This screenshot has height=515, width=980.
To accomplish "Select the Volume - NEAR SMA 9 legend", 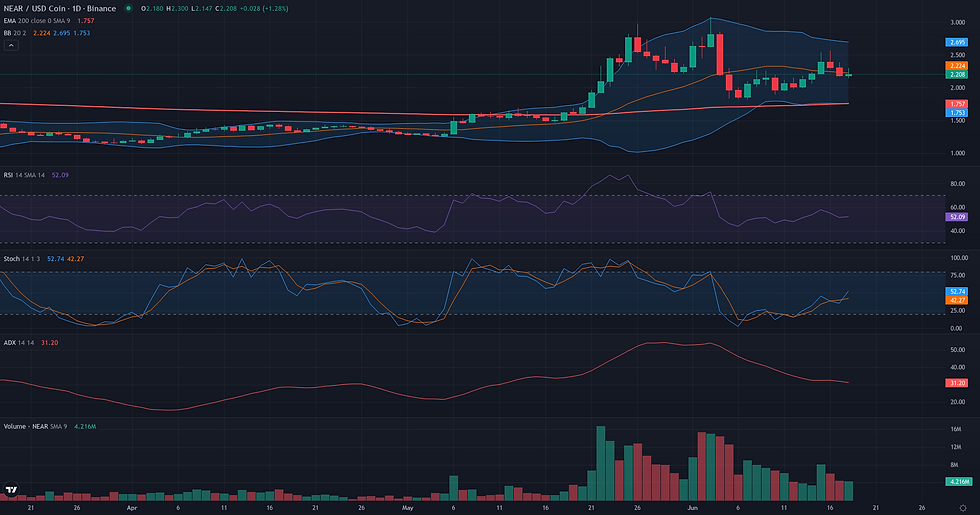I will click(35, 426).
